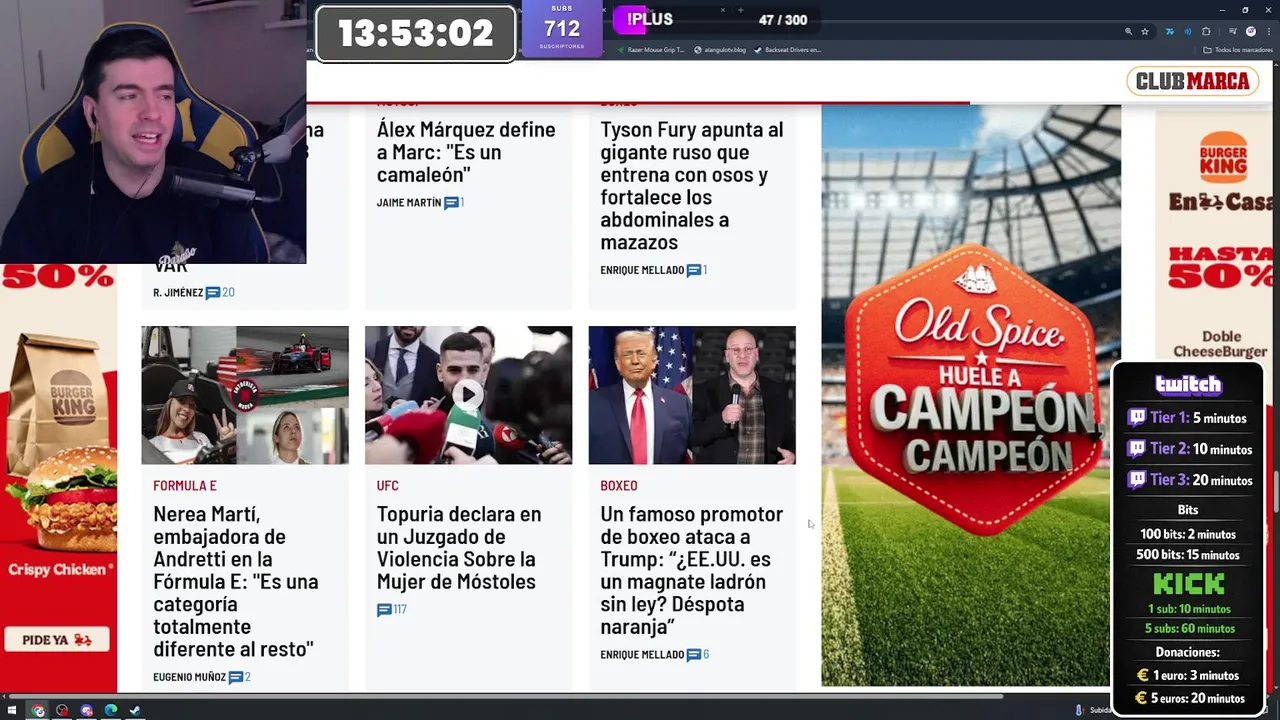Open the boxing promoter attacks Trump headline
This screenshot has height=720, width=1280.
pyautogui.click(x=692, y=570)
